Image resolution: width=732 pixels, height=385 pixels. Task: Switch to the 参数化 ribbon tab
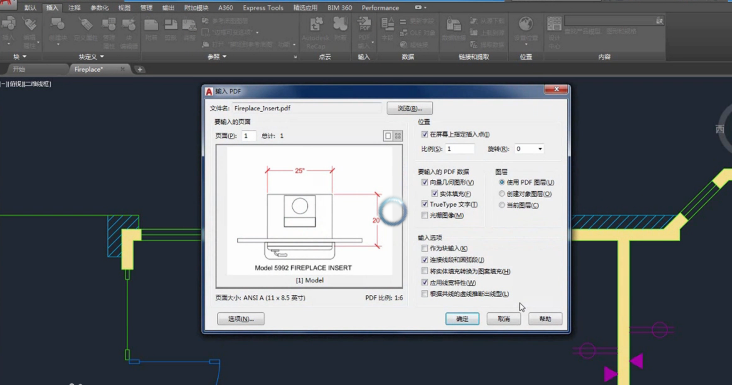99,8
